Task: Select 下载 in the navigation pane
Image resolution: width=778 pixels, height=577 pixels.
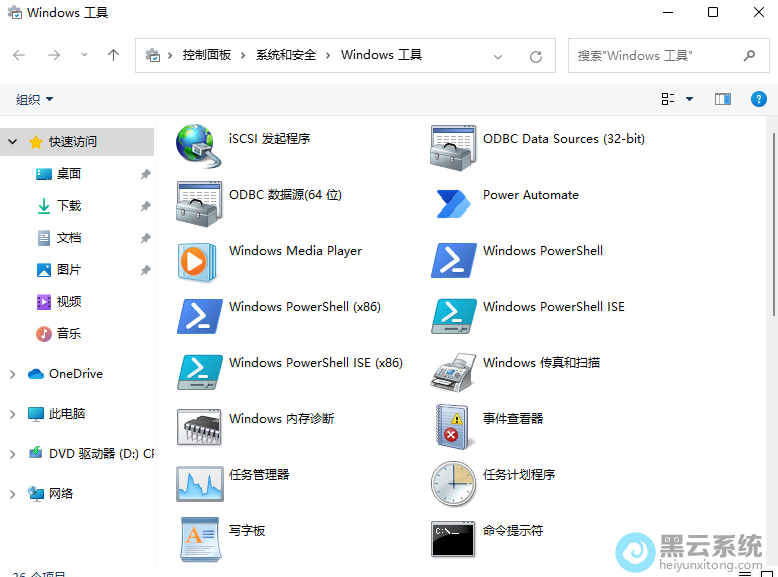Action: tap(69, 206)
